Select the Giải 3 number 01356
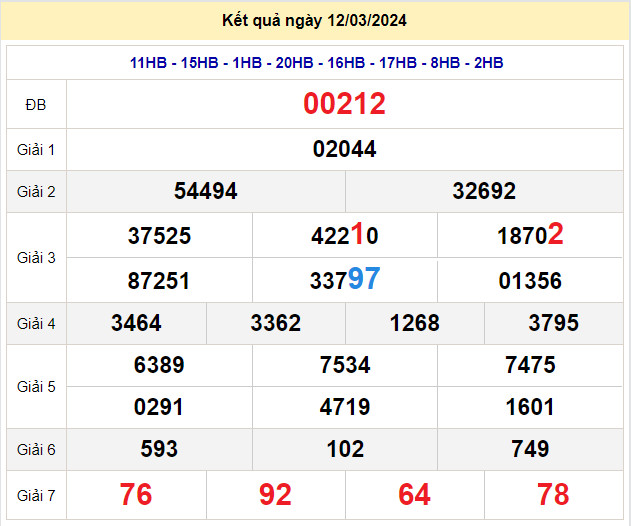This screenshot has height=526, width=631. click(530, 281)
